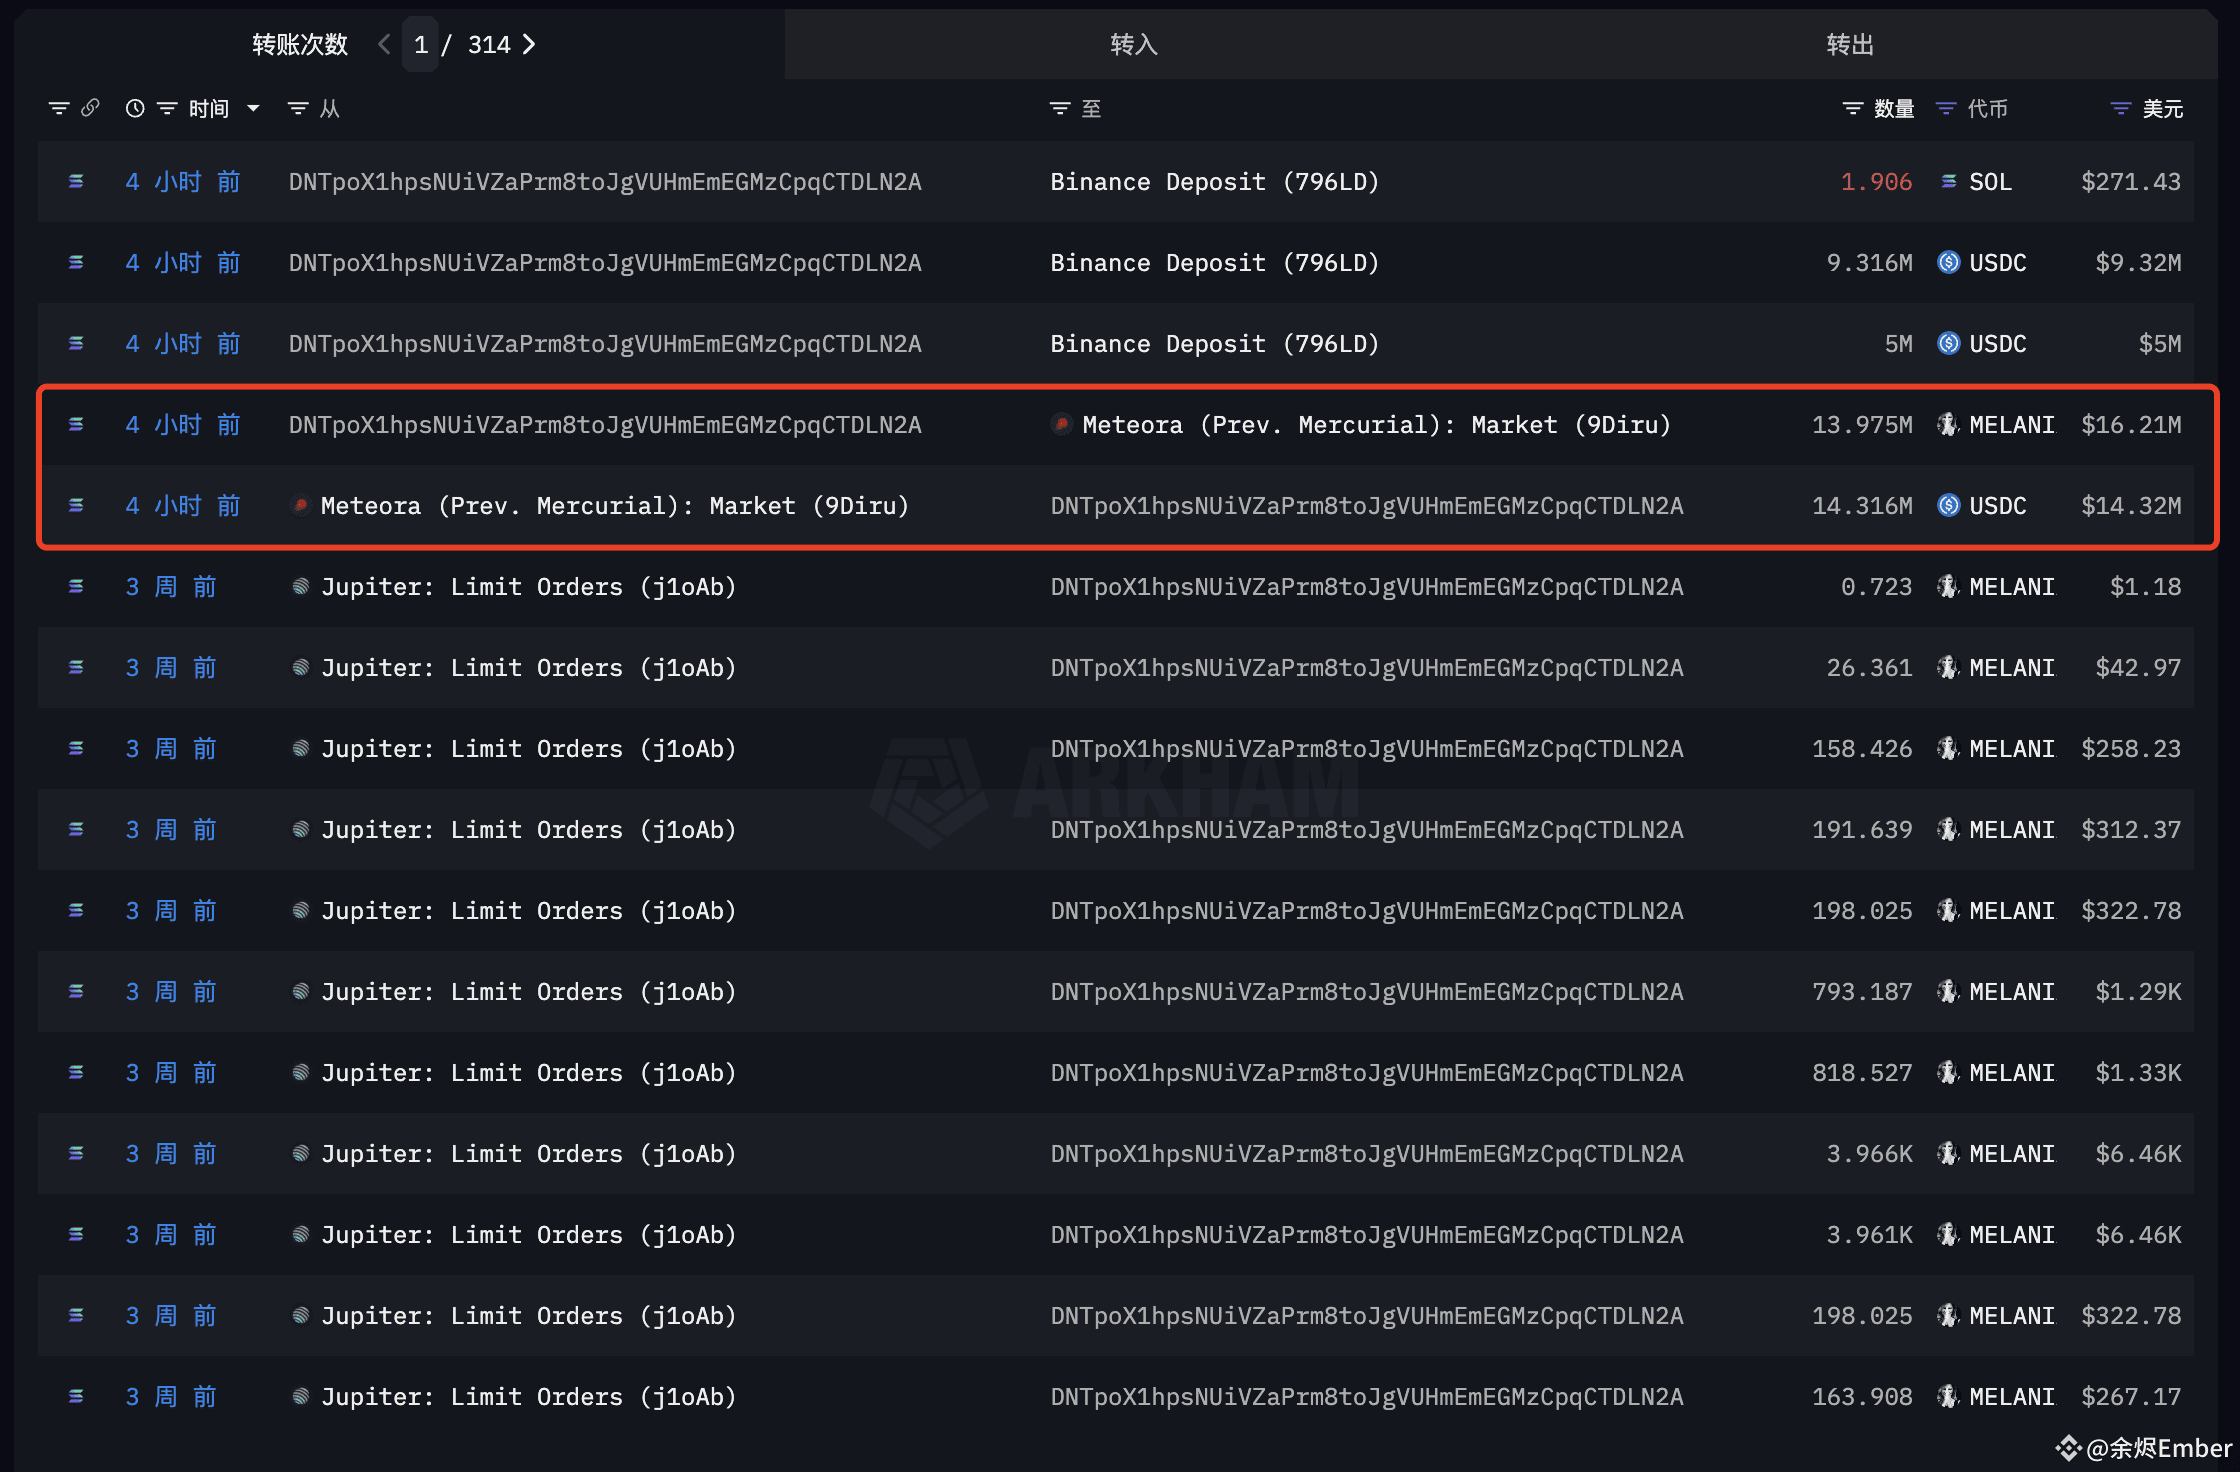Screen dimensions: 2240x1472
Task: Click the link chain icon in header
Action: [x=90, y=108]
